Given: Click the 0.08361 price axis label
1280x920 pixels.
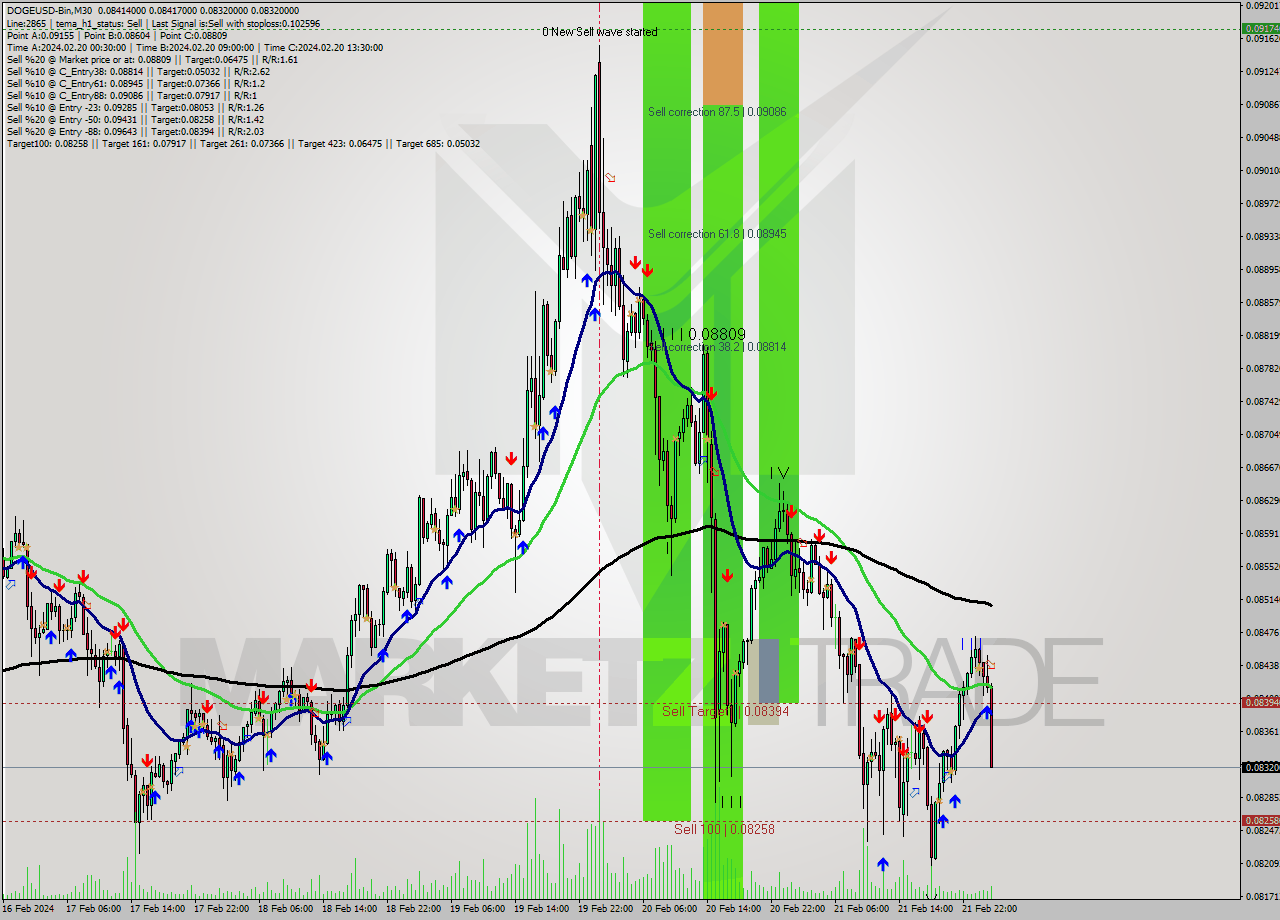Looking at the screenshot, I should (1263, 731).
